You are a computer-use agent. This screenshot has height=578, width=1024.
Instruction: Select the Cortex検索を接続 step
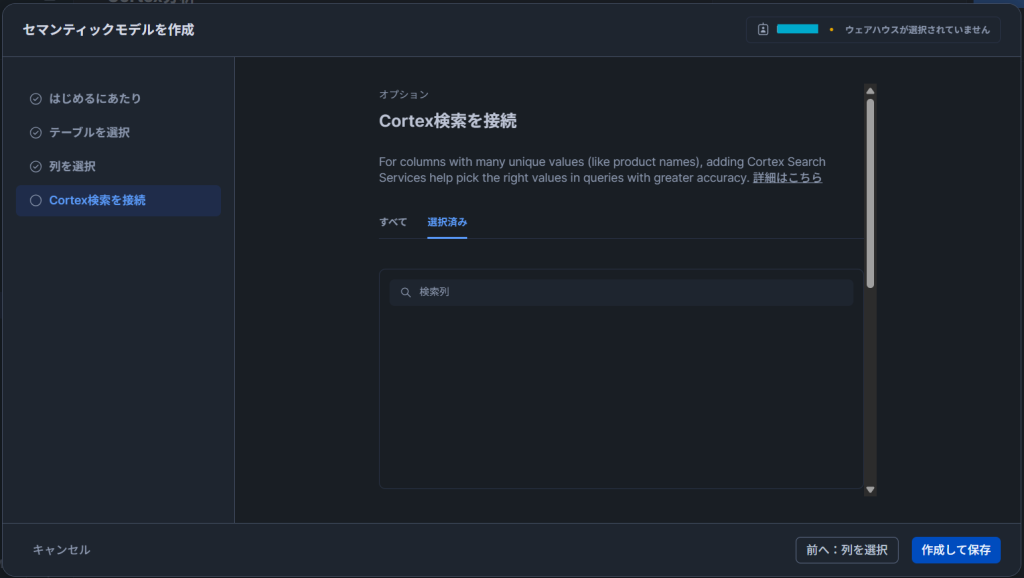click(x=118, y=201)
